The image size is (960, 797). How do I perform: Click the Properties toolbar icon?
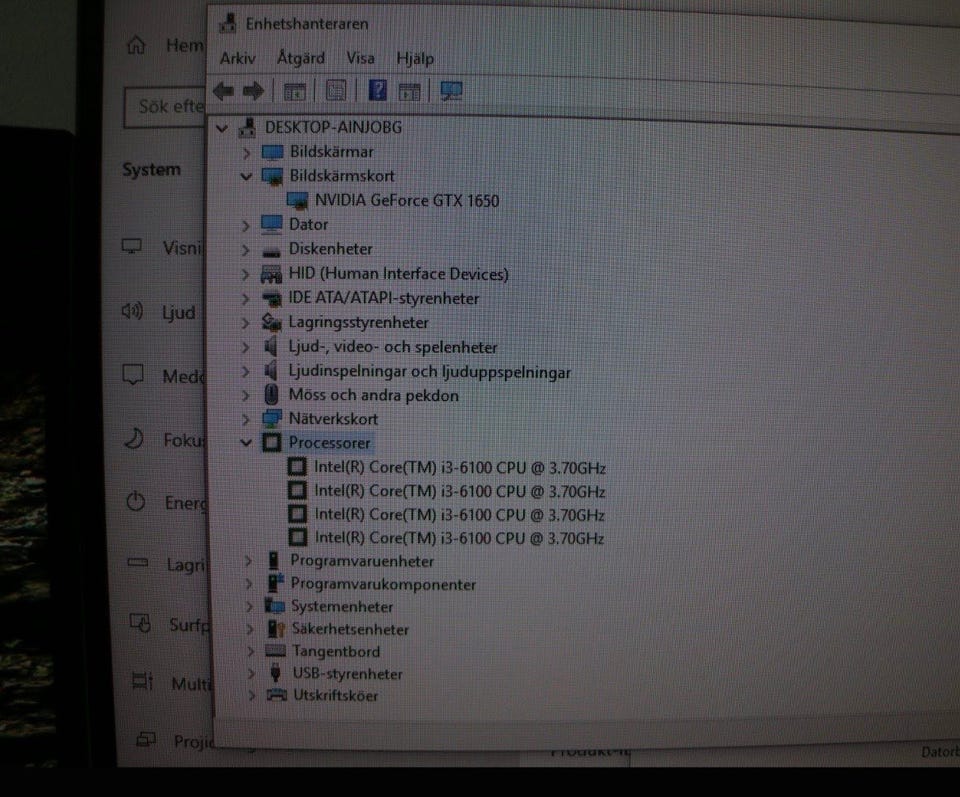coord(336,91)
